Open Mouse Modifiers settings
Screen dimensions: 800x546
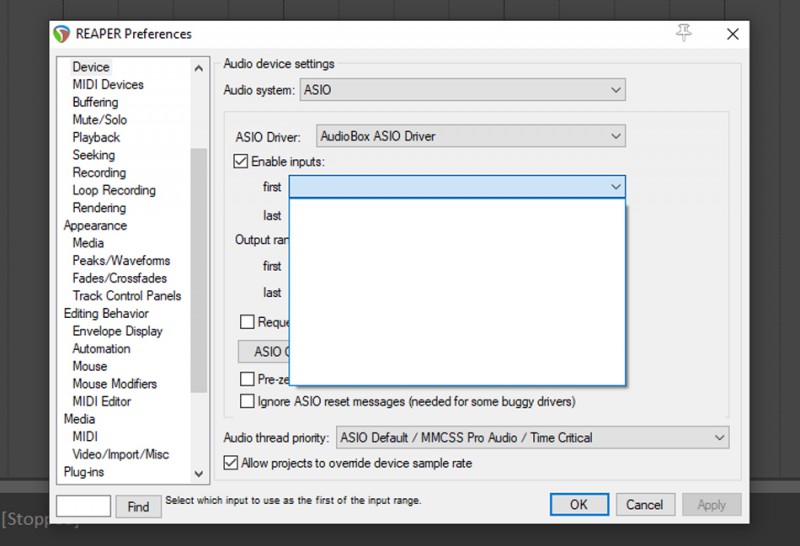click(x=114, y=383)
